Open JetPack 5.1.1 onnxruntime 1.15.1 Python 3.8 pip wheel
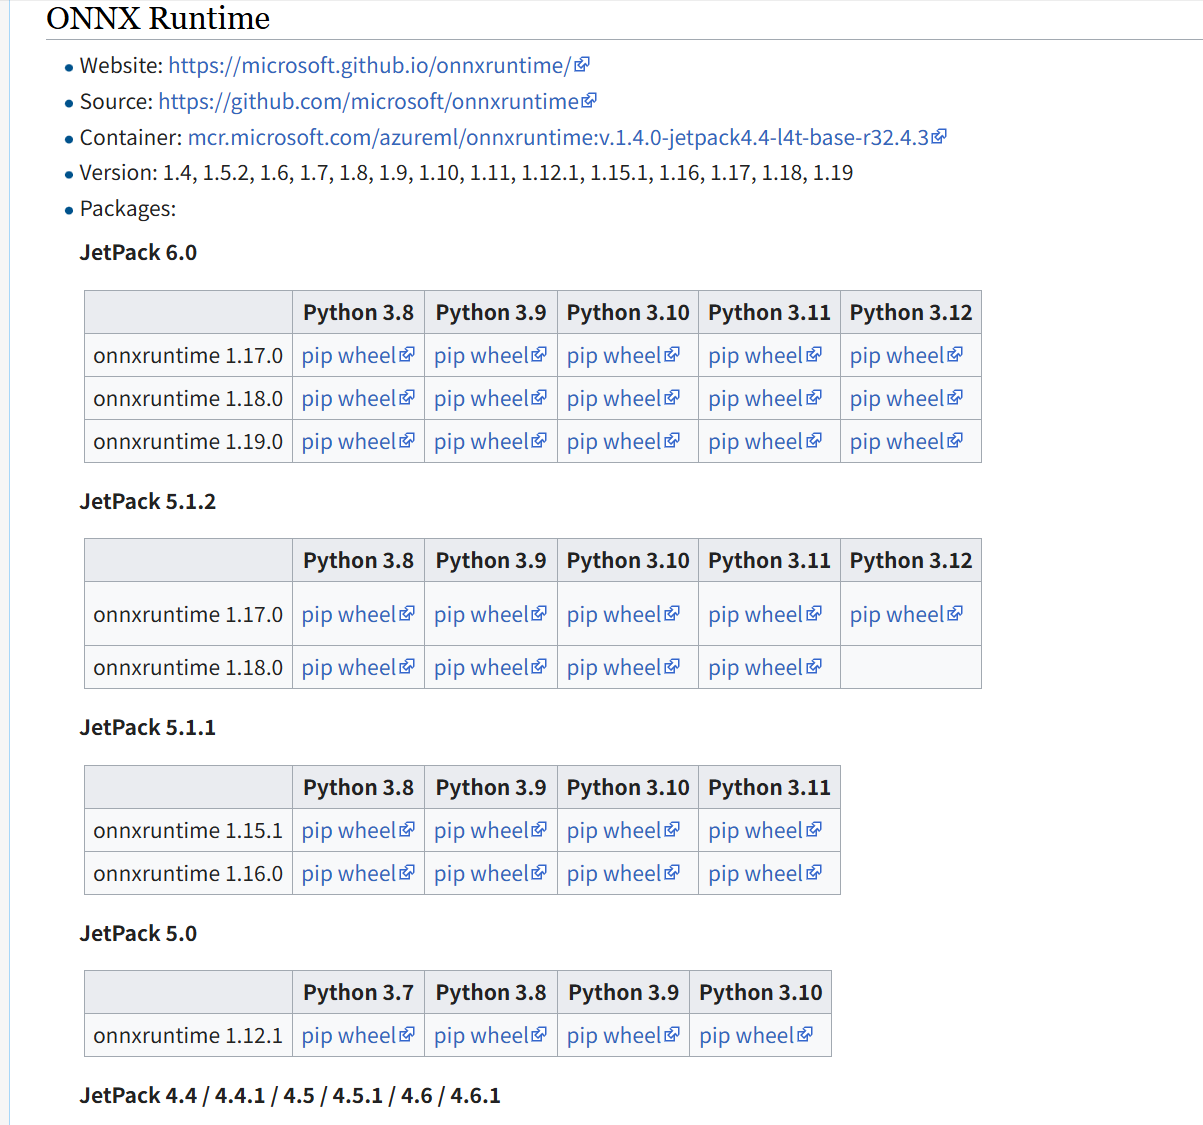The height and width of the screenshot is (1125, 1203). coord(358,831)
